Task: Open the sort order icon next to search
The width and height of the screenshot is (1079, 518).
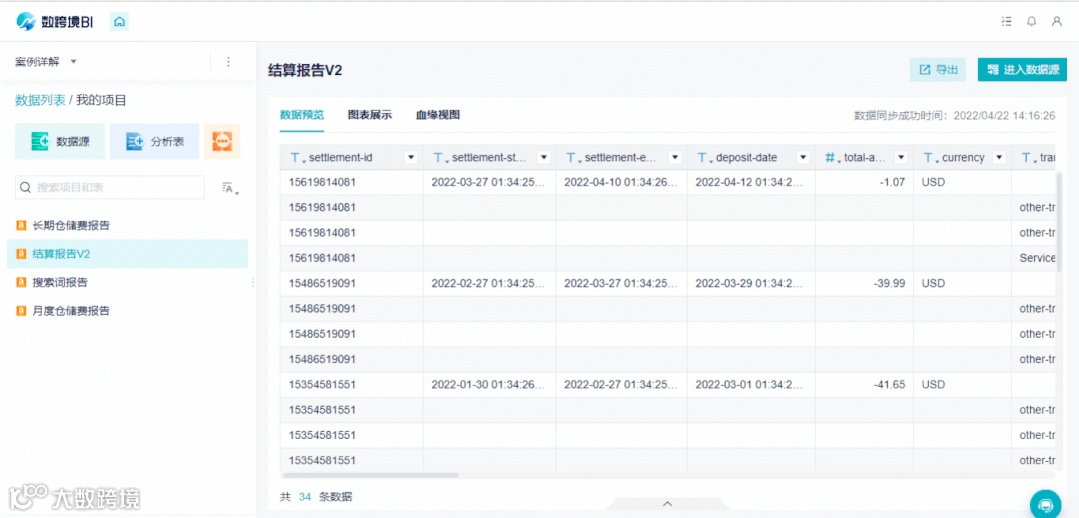Action: tap(231, 188)
